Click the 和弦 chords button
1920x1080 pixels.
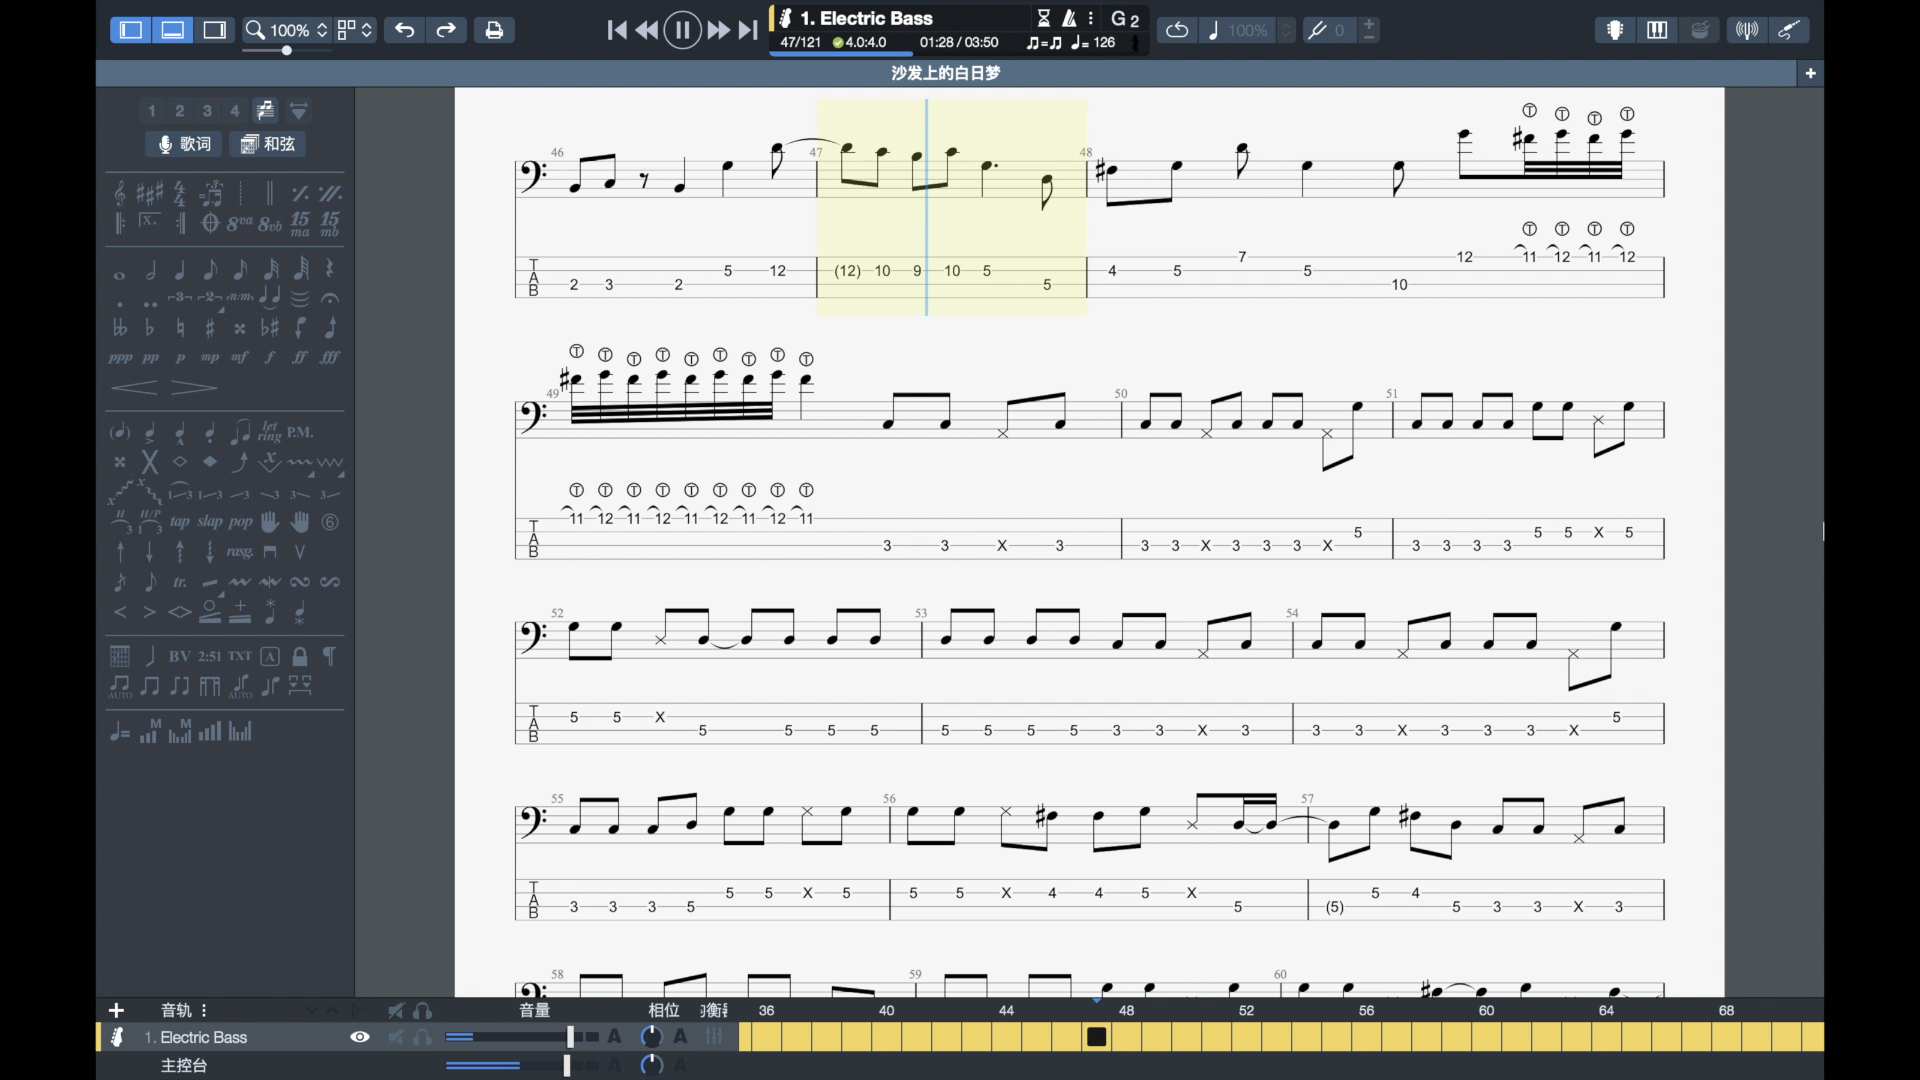[268, 144]
